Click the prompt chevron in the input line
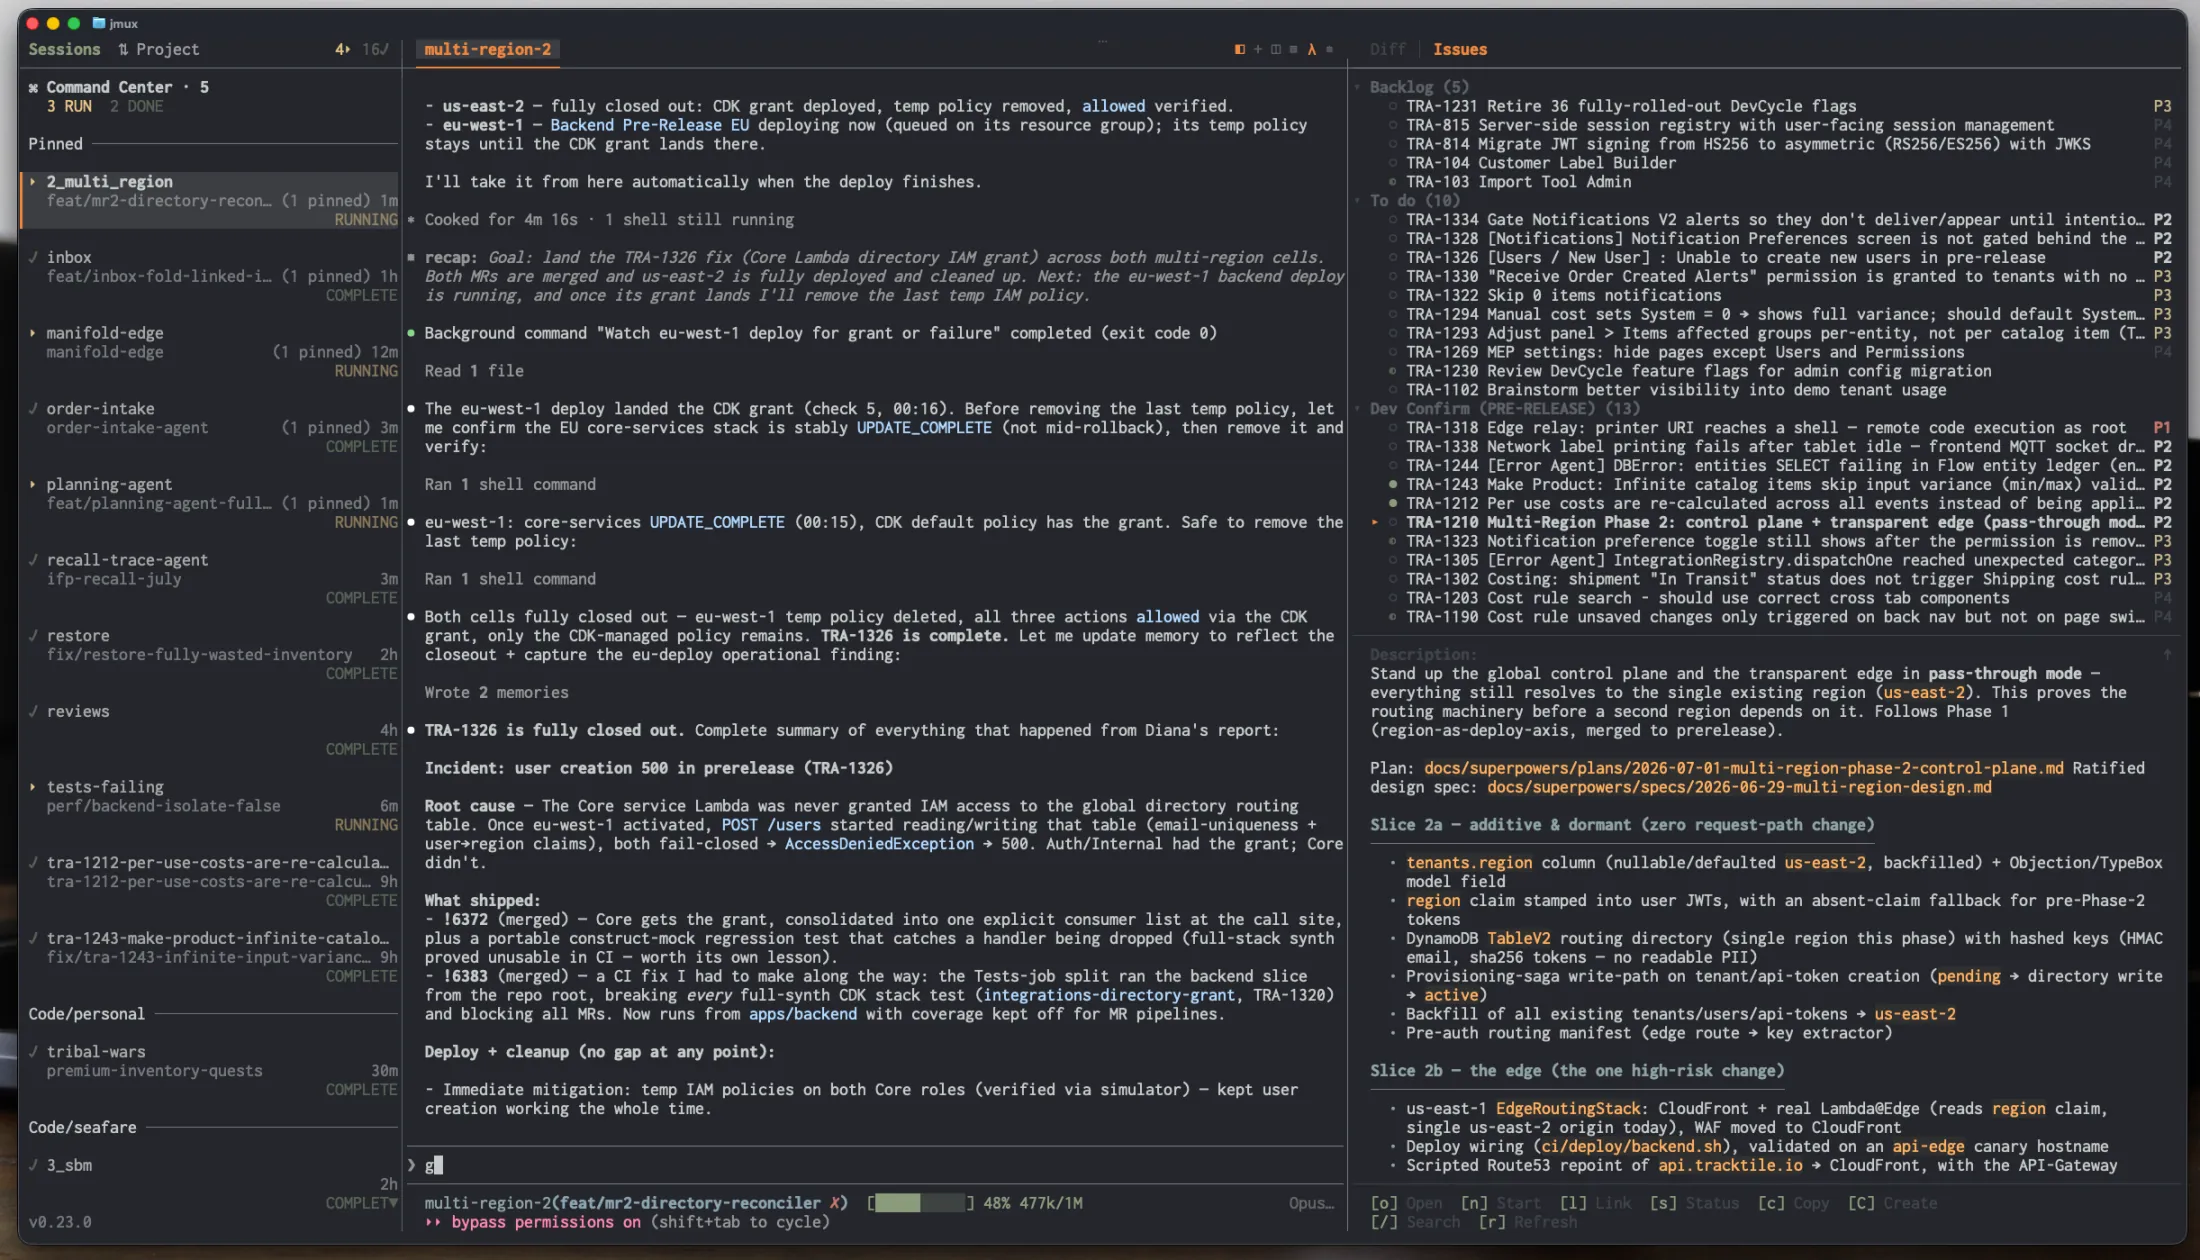This screenshot has height=1260, width=2200. click(411, 1165)
